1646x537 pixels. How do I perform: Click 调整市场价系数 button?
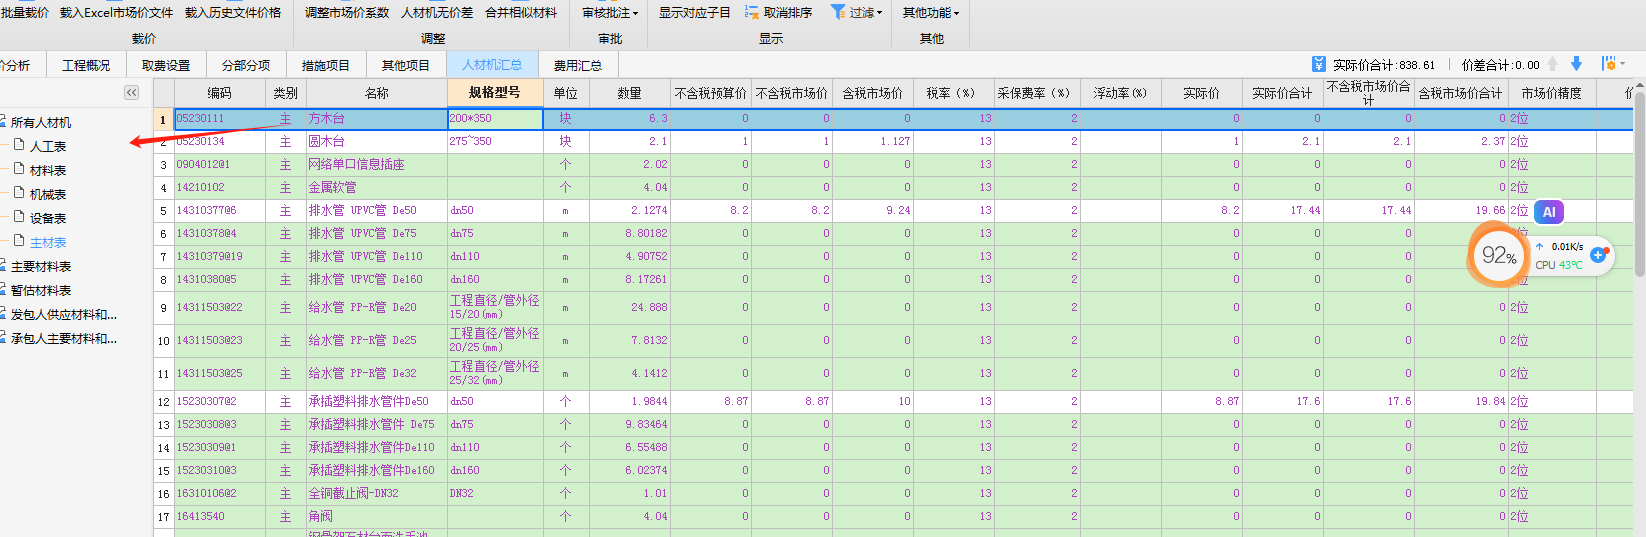(x=347, y=13)
